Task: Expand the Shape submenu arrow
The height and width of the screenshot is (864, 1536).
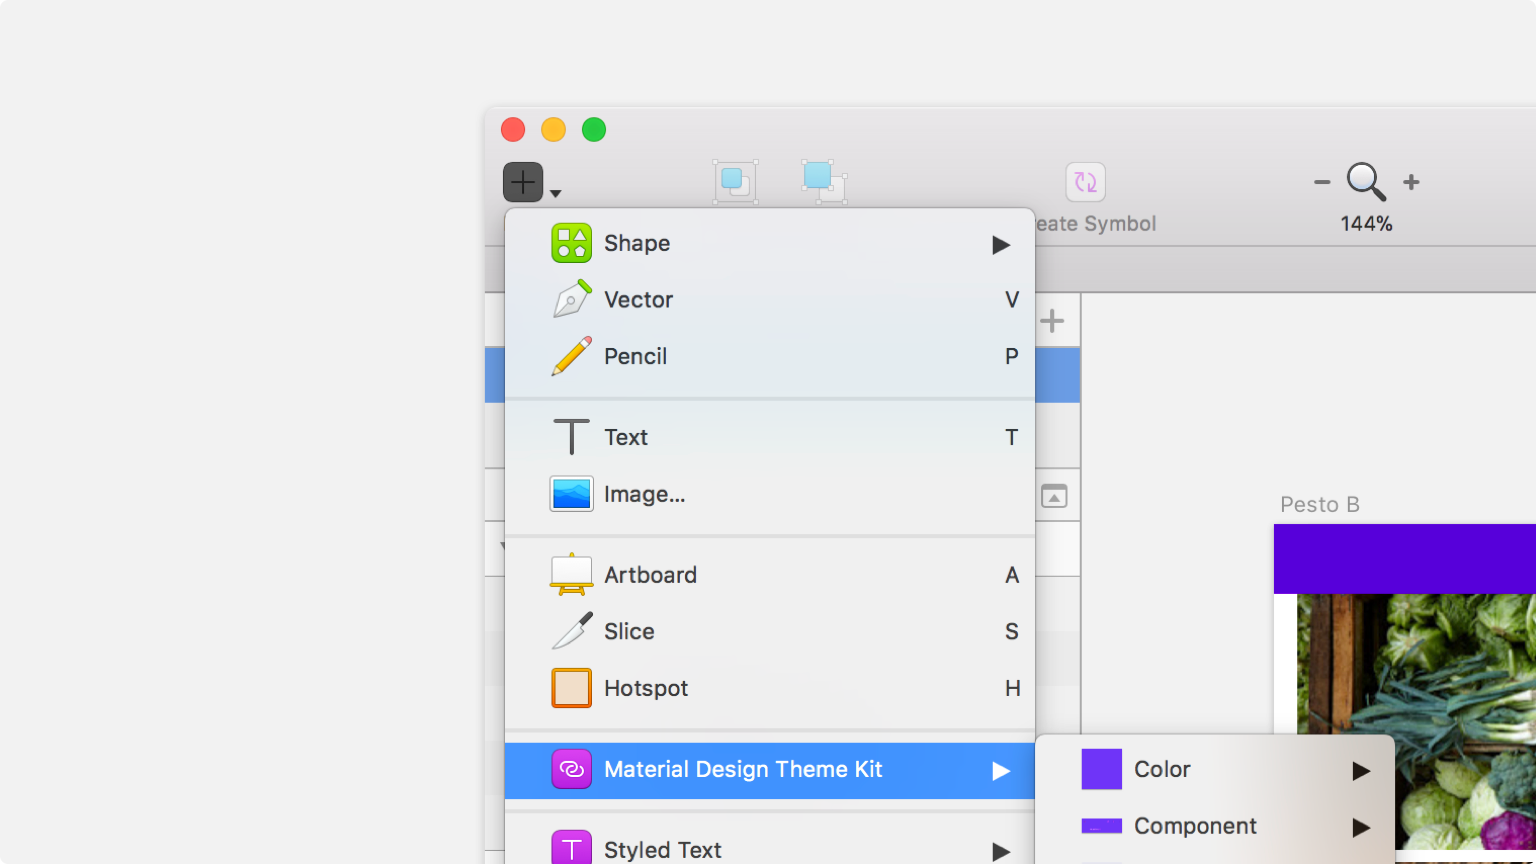Action: [x=1001, y=243]
